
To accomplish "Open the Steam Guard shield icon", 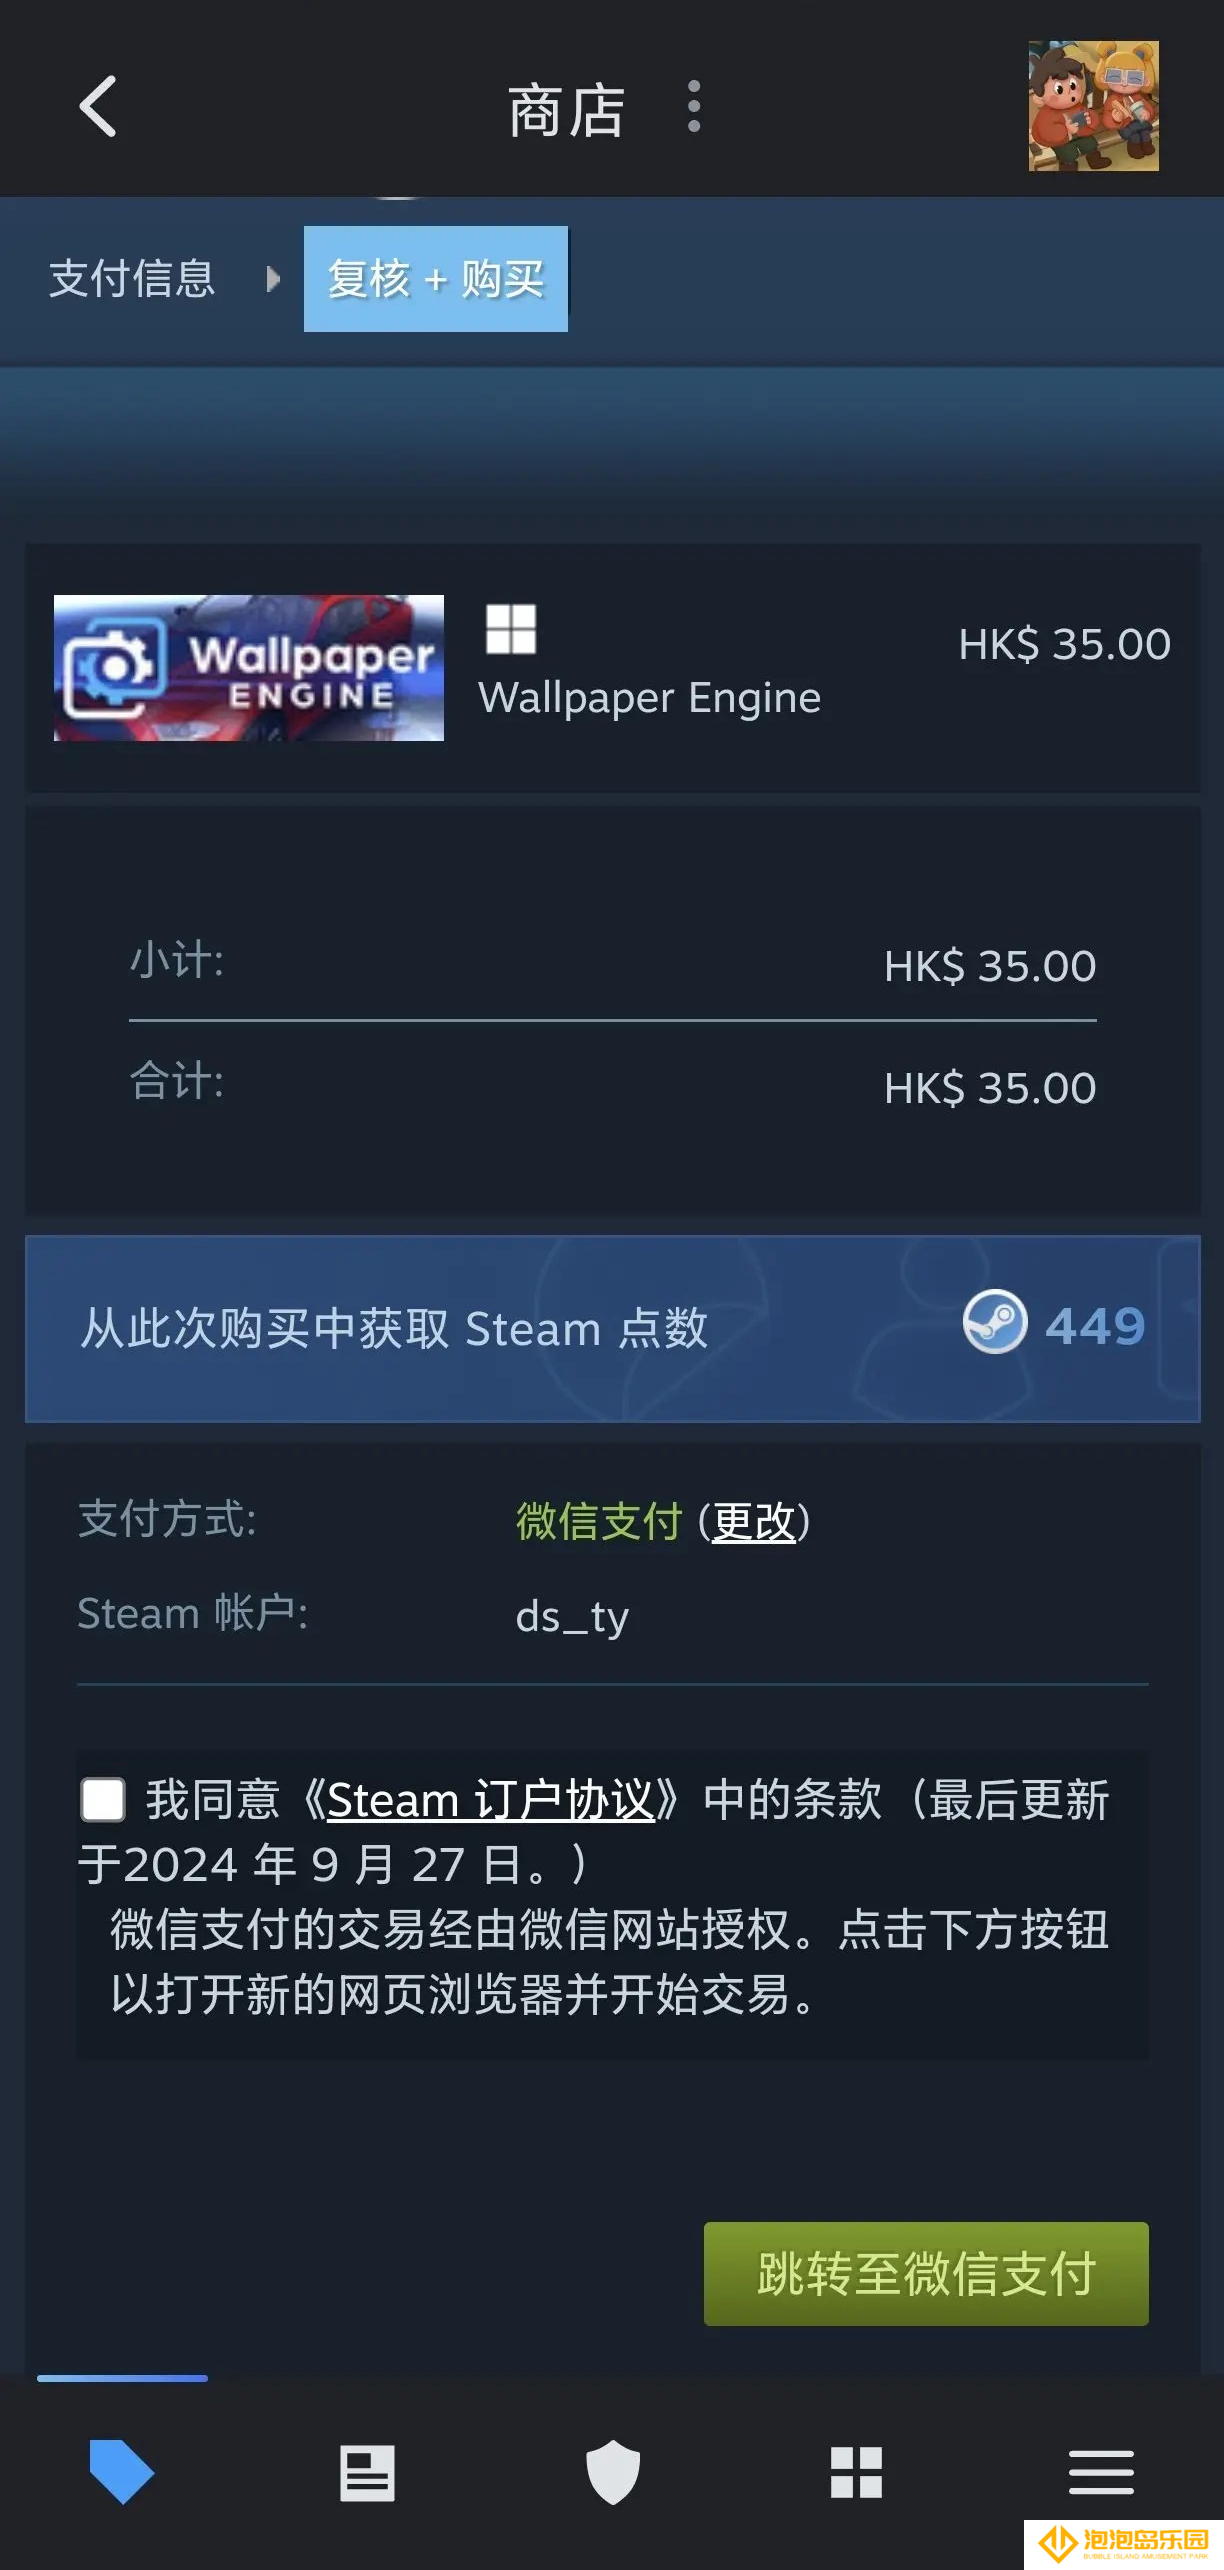I will pos(612,2472).
